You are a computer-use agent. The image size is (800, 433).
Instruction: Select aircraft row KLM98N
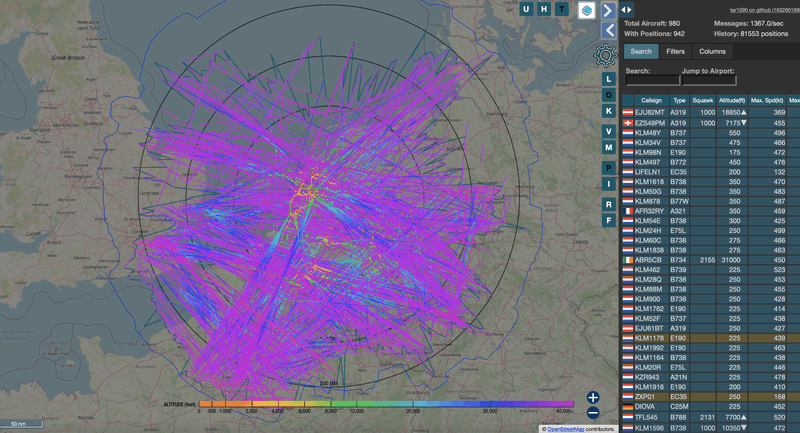pos(711,152)
